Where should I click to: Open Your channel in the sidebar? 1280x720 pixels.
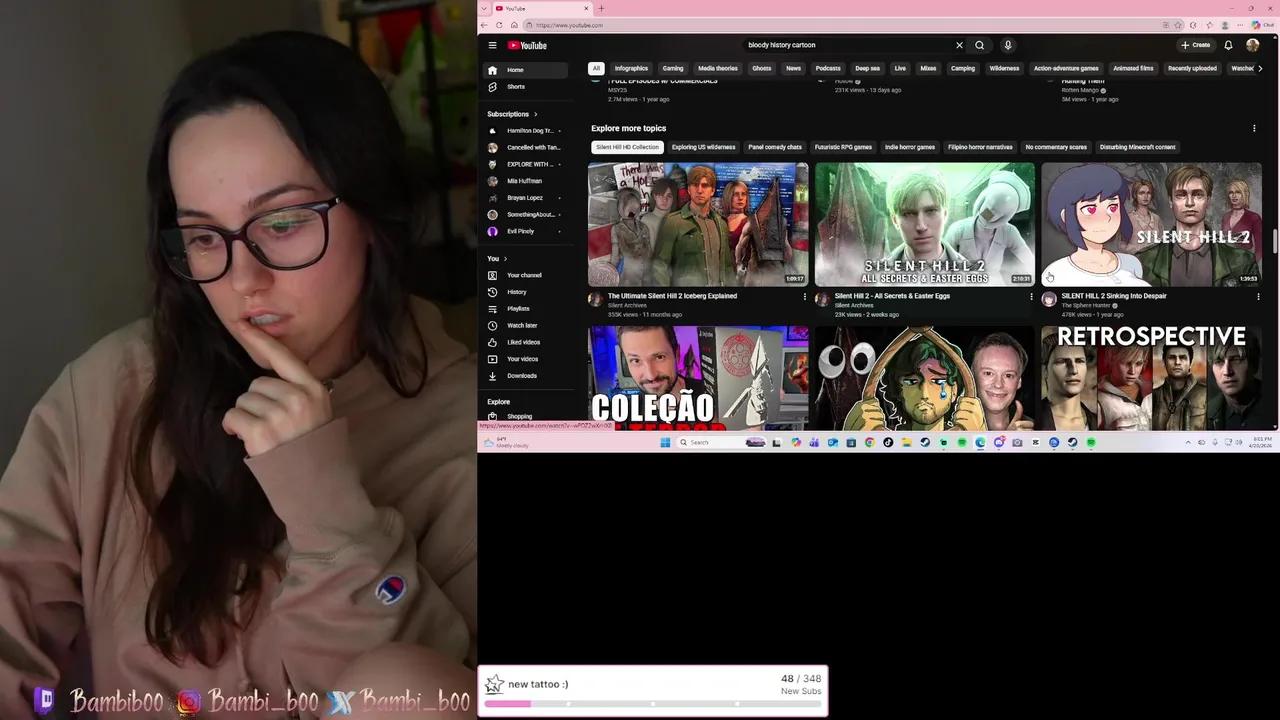coord(524,275)
